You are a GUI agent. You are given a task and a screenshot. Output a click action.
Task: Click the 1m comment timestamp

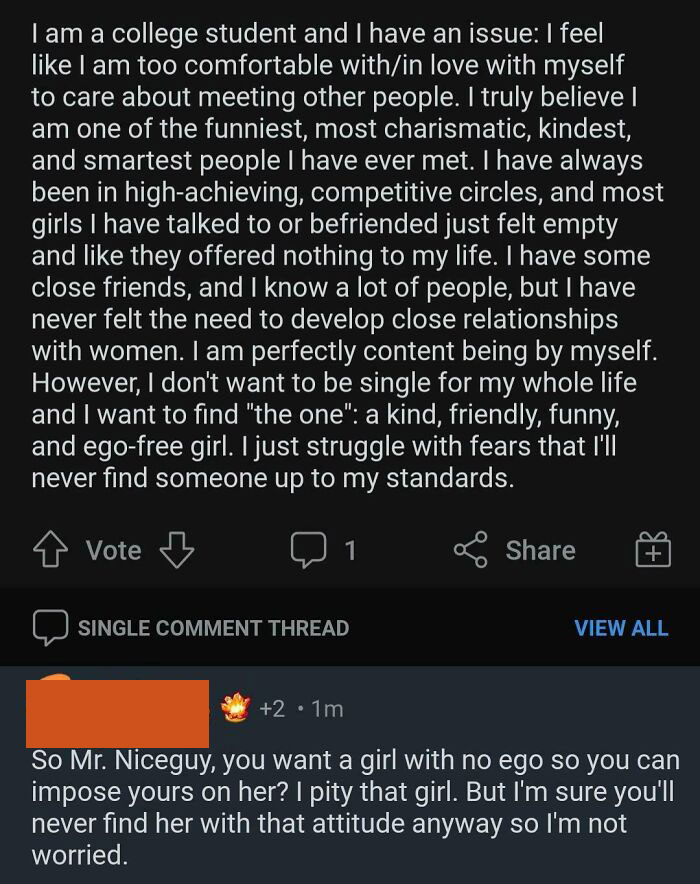click(x=326, y=709)
